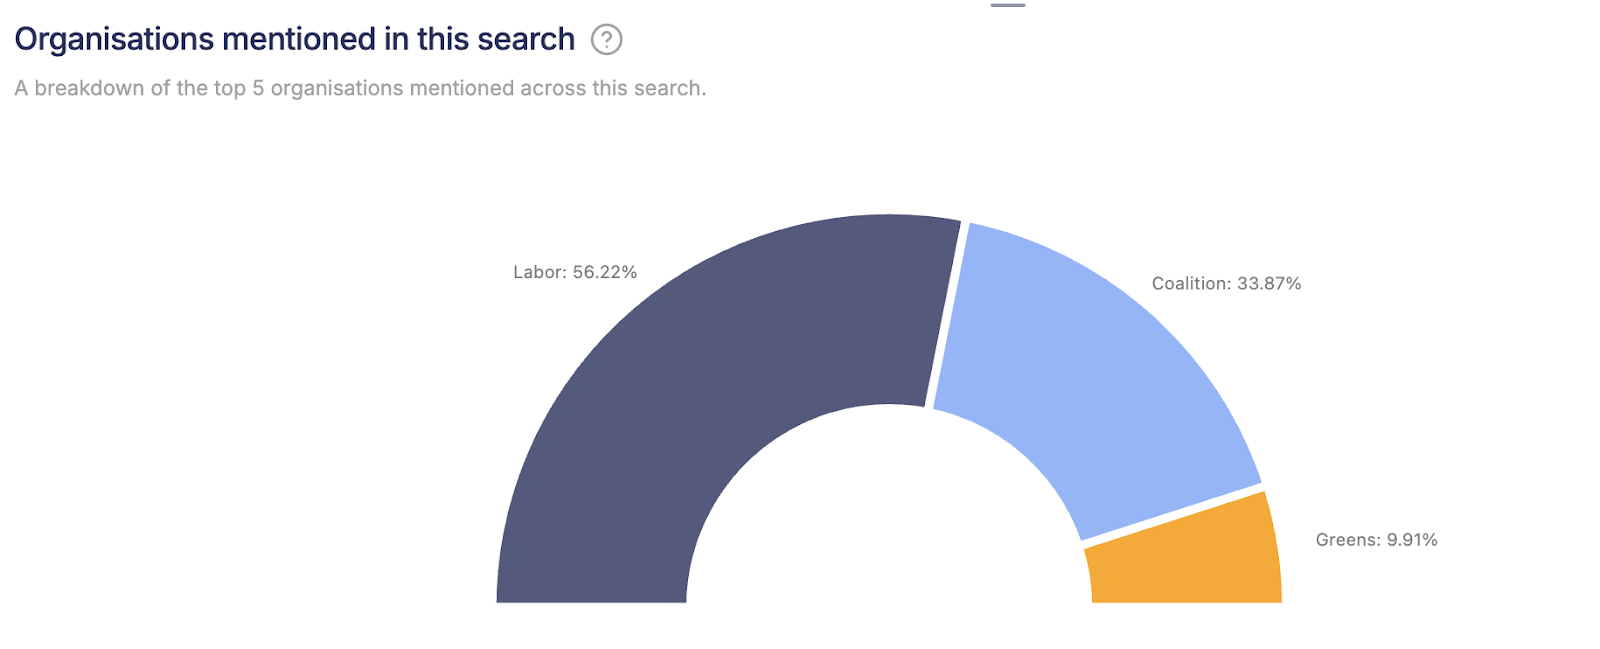Image resolution: width=1600 pixels, height=649 pixels.
Task: Click white gap between Coalition and Greens segments
Action: pos(1172,515)
